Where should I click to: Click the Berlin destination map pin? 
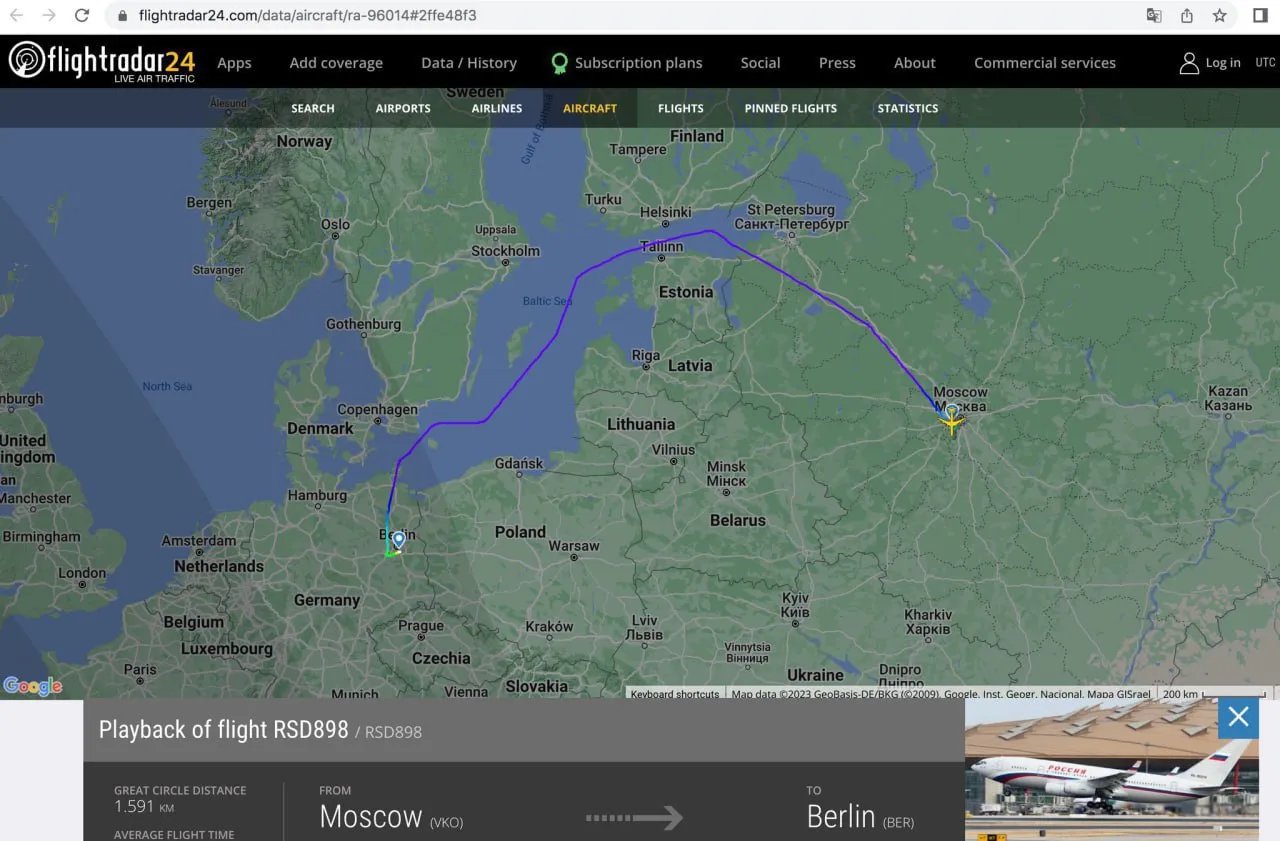coord(398,540)
